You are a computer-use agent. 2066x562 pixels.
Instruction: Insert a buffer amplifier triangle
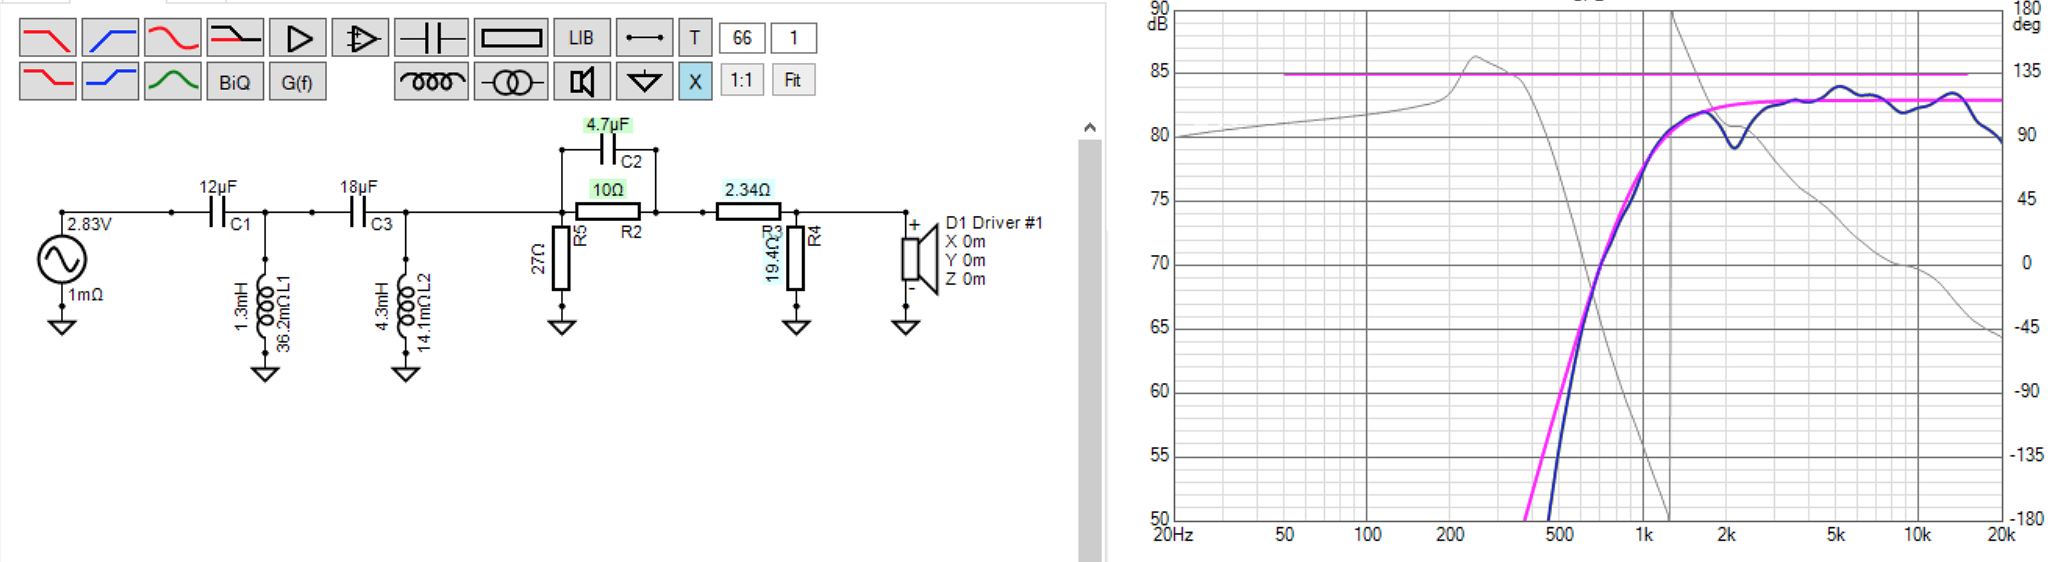298,38
